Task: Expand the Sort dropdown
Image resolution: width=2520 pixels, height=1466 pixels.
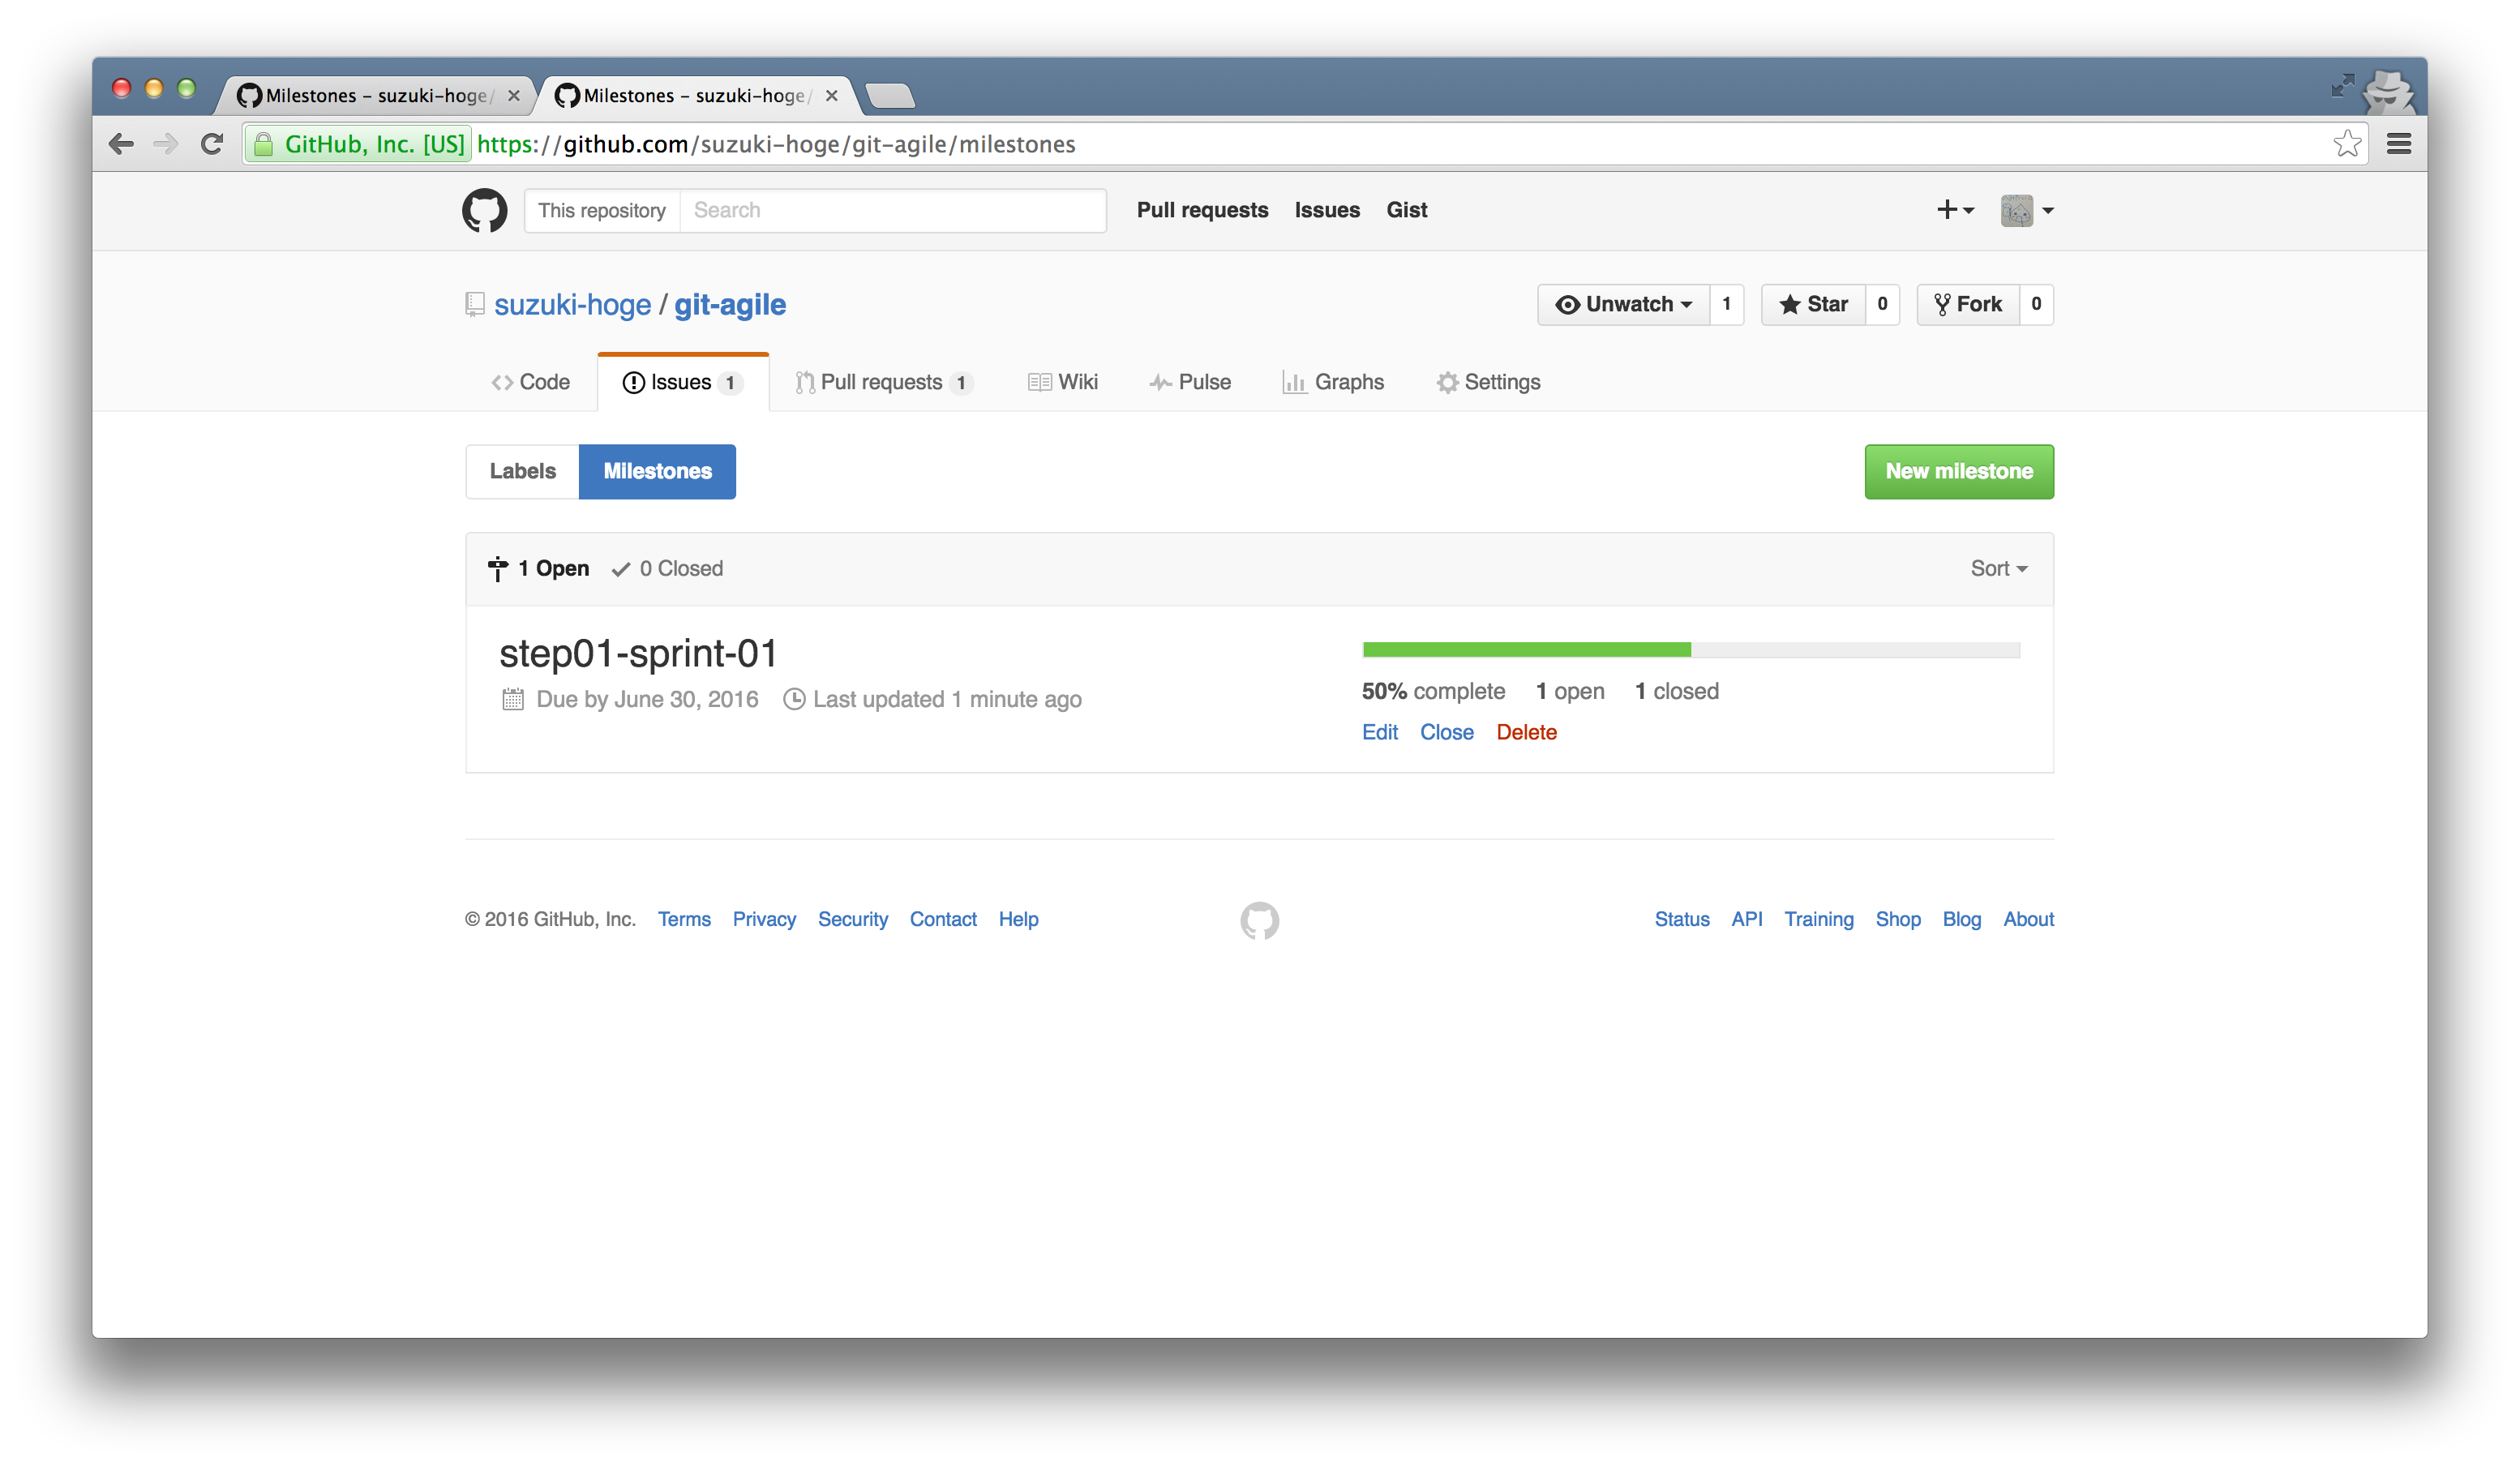Action: coord(1998,568)
